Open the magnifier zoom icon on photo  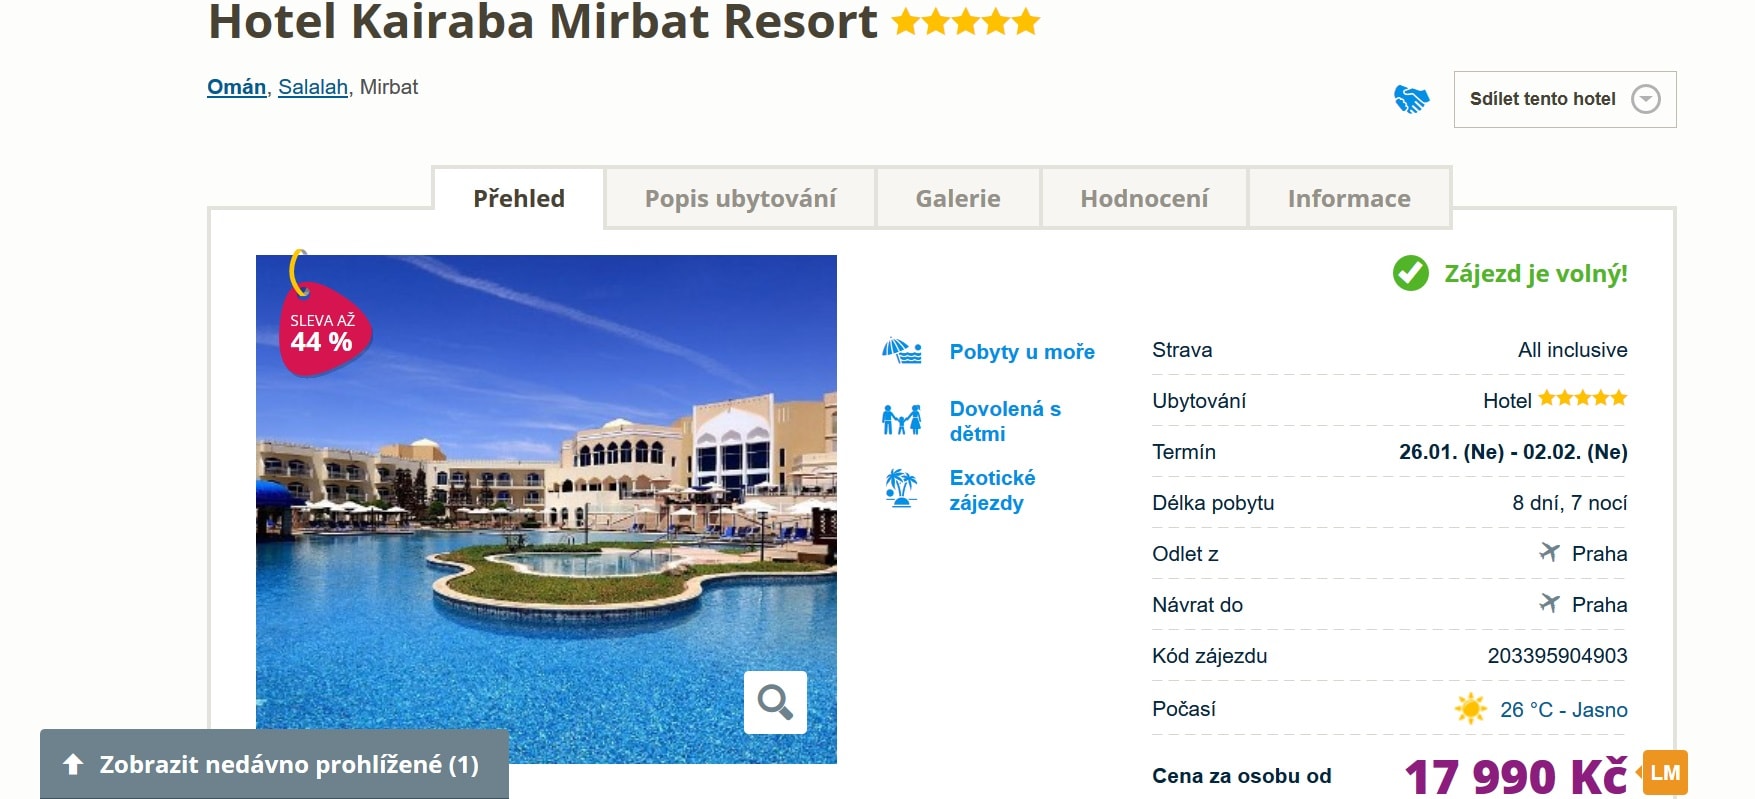click(775, 702)
